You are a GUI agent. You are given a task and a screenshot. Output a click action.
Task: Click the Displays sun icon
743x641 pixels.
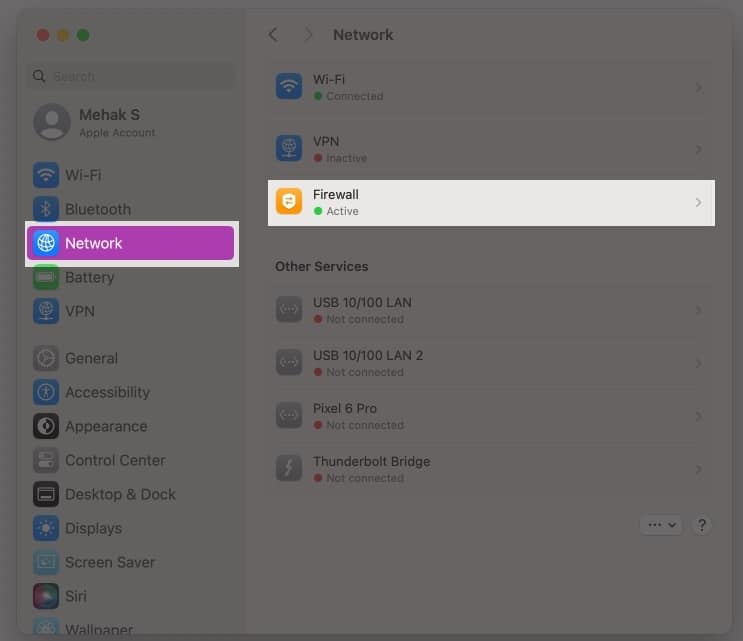(46, 528)
